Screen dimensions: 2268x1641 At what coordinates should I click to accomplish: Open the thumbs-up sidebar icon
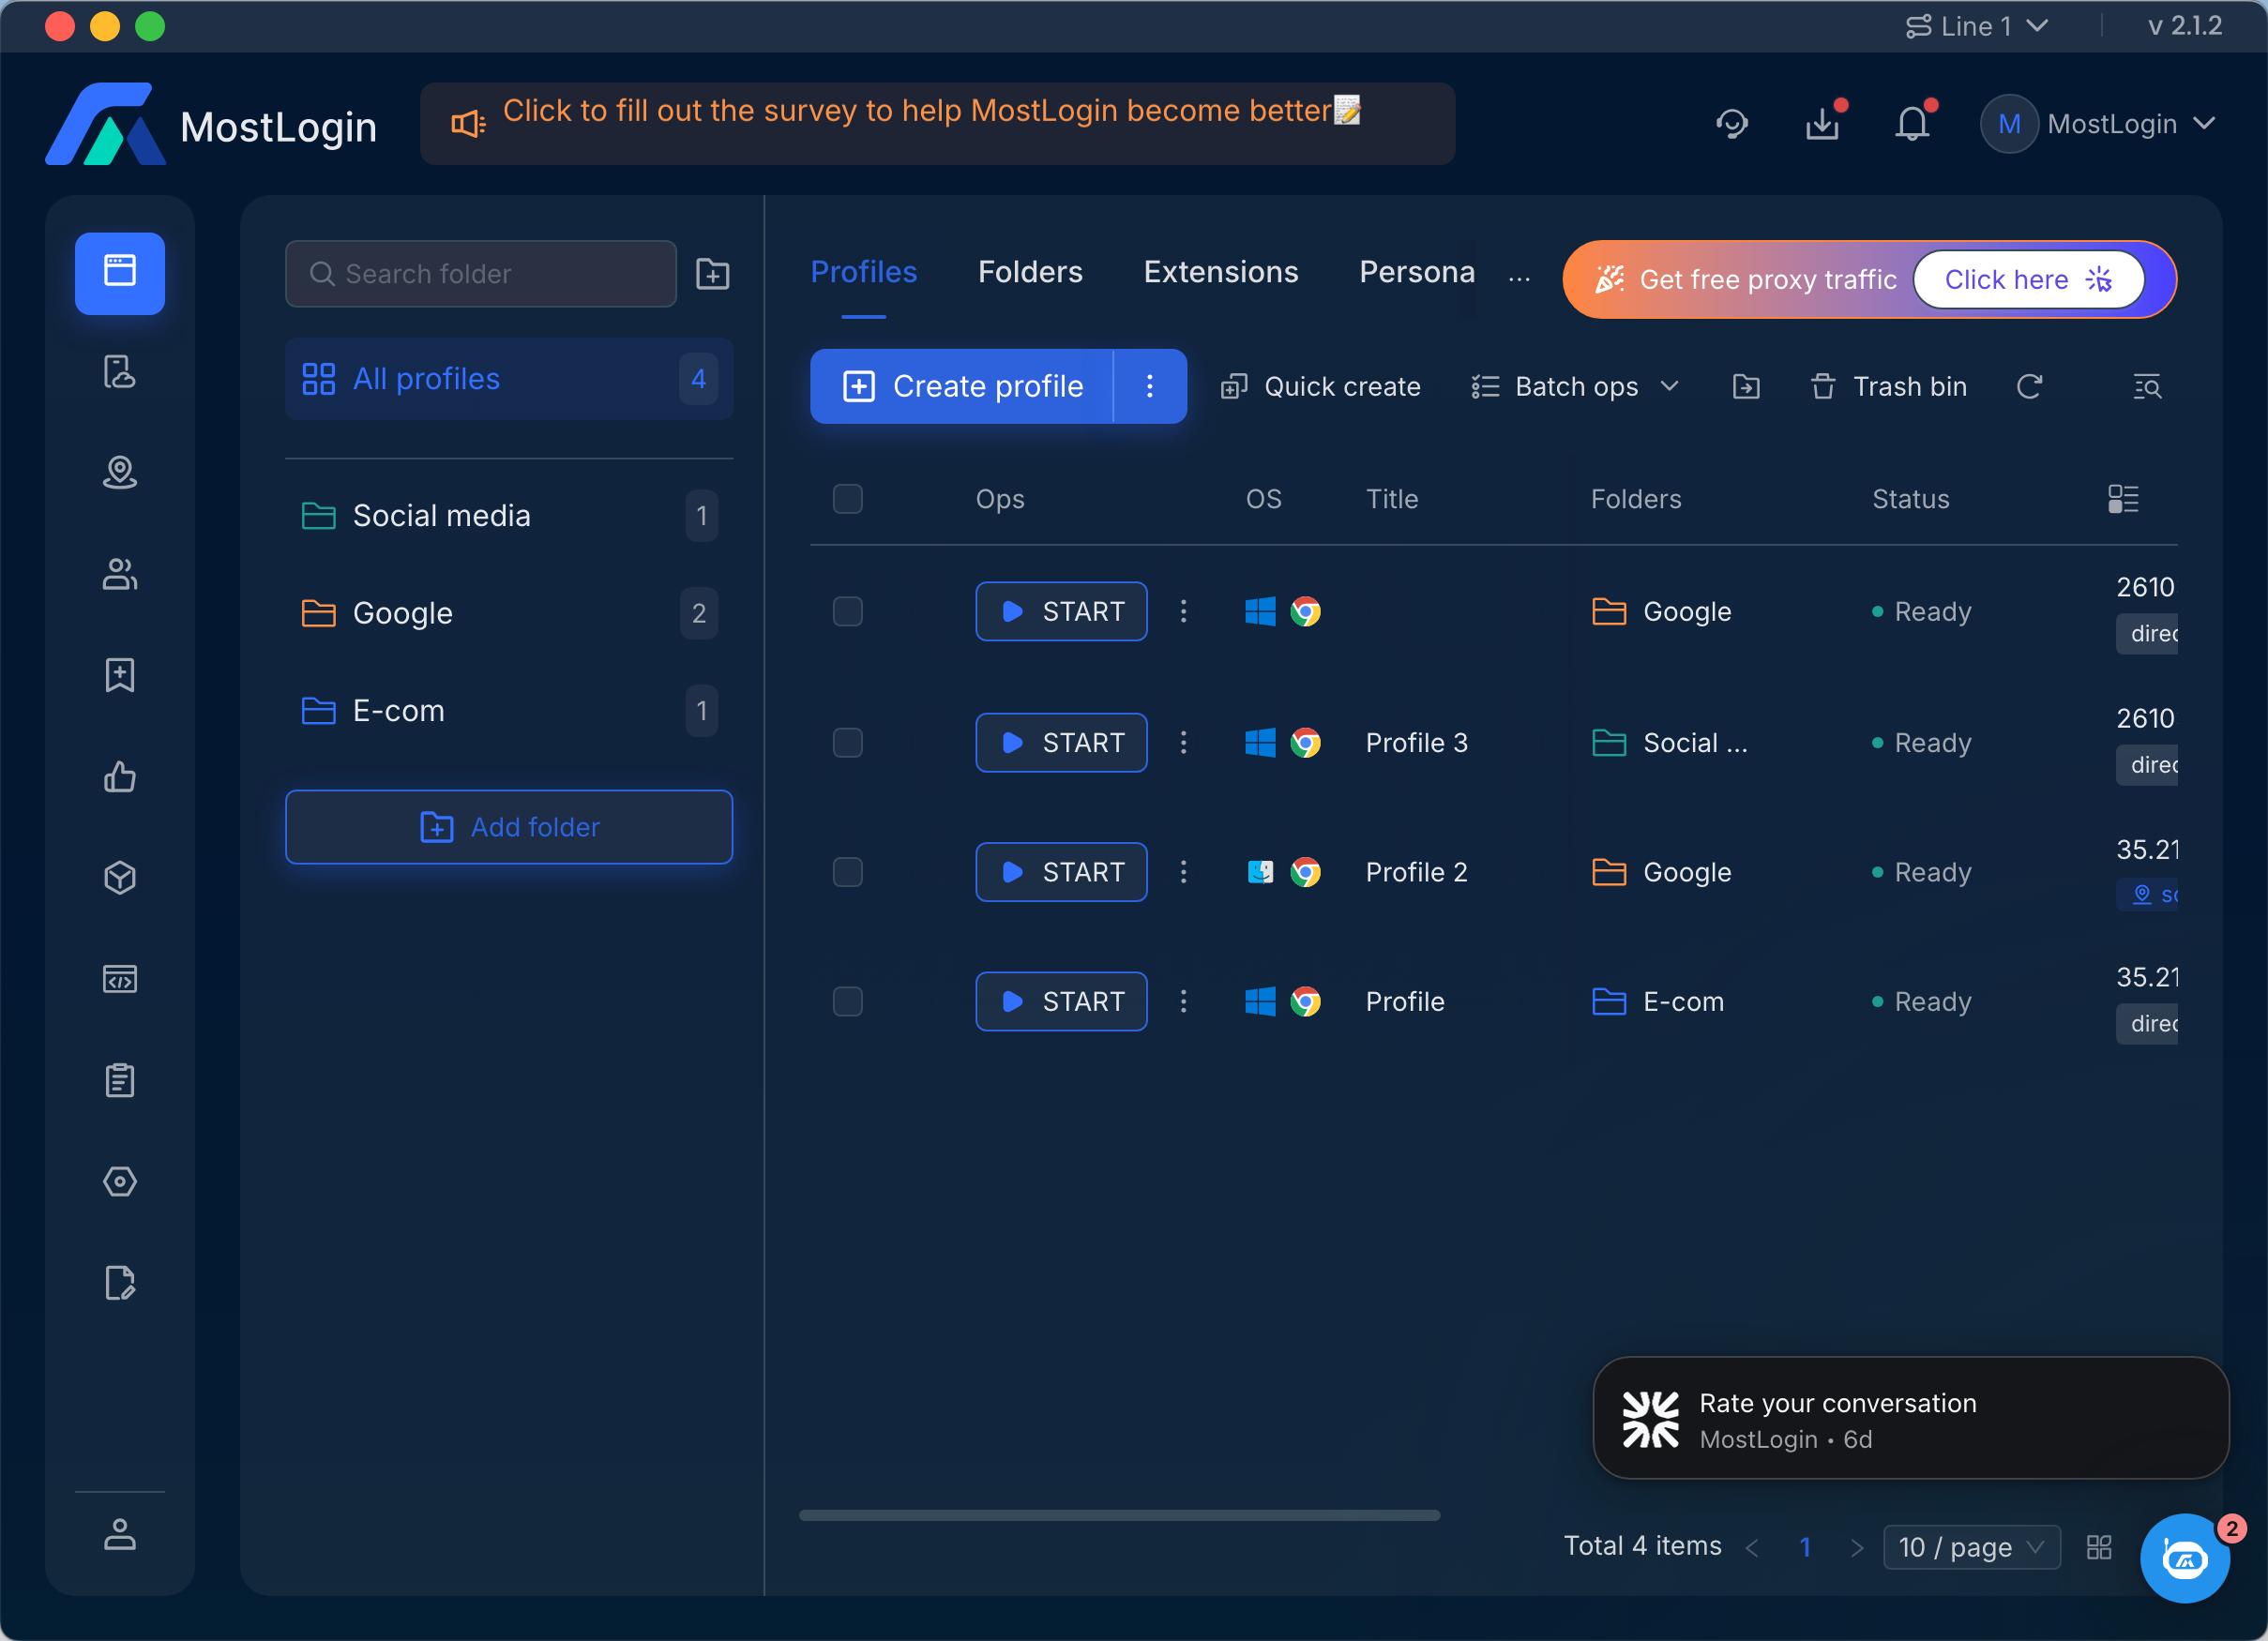pos(120,776)
